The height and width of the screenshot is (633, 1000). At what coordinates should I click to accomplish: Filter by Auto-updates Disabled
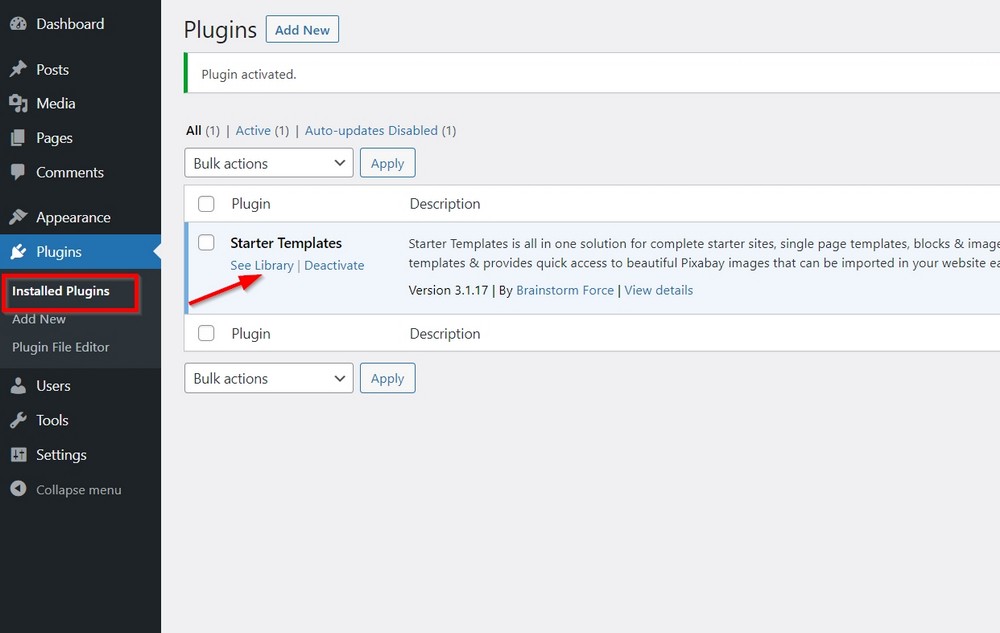point(371,131)
